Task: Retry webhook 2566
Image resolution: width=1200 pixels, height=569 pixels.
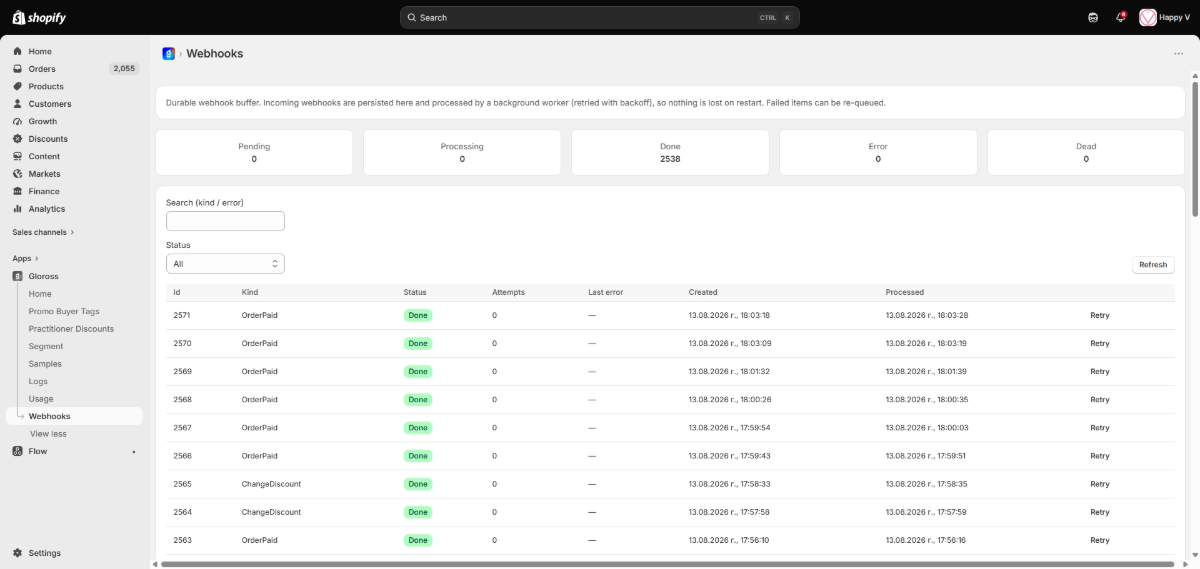Action: [1100, 456]
